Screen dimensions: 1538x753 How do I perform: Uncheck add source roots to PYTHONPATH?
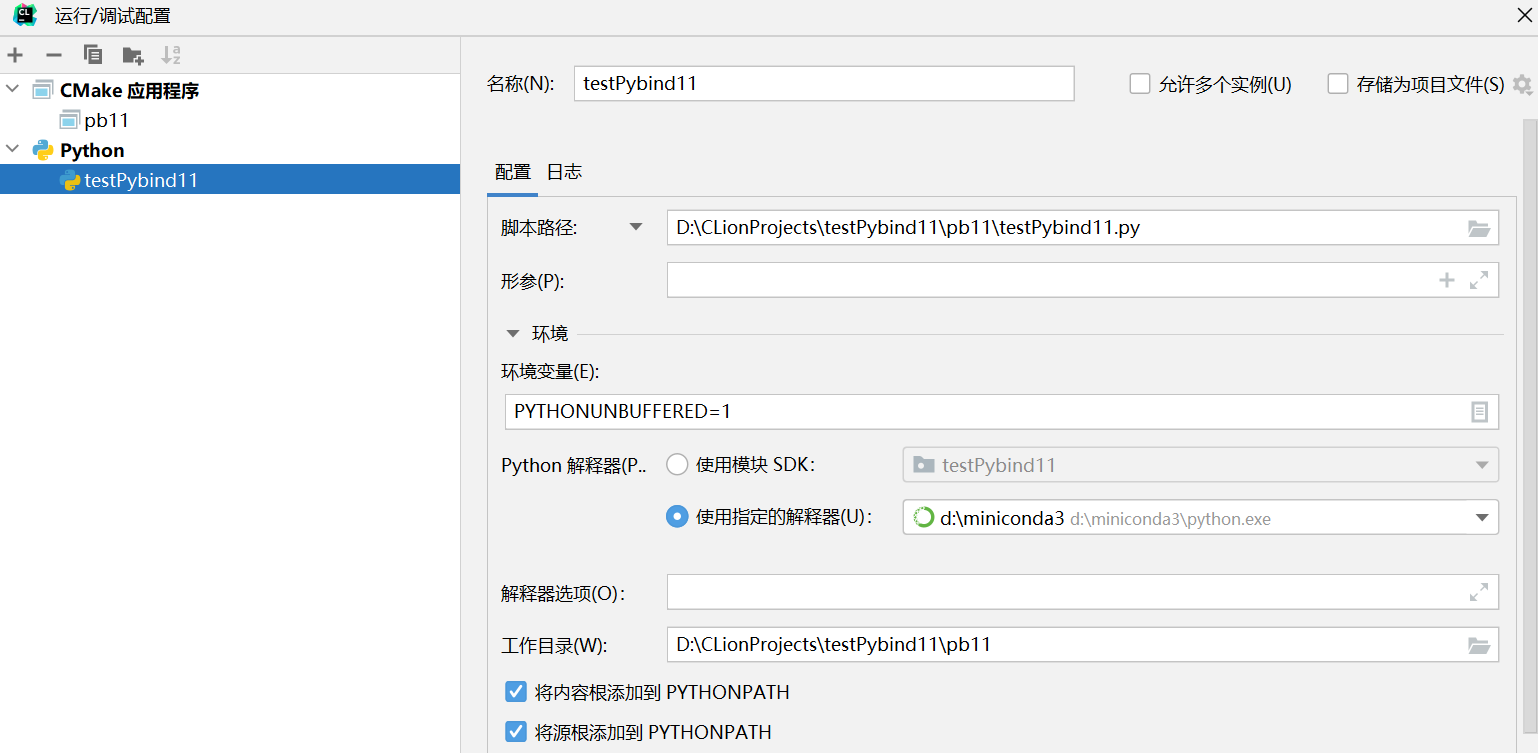pos(516,732)
